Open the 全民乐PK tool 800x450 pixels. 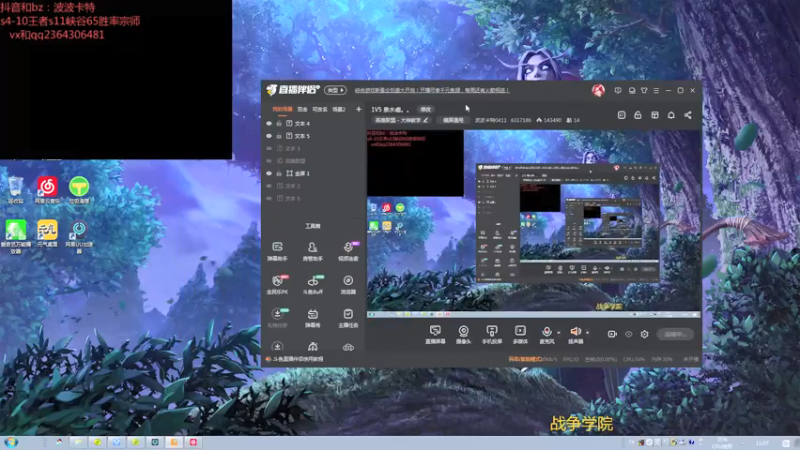click(277, 284)
